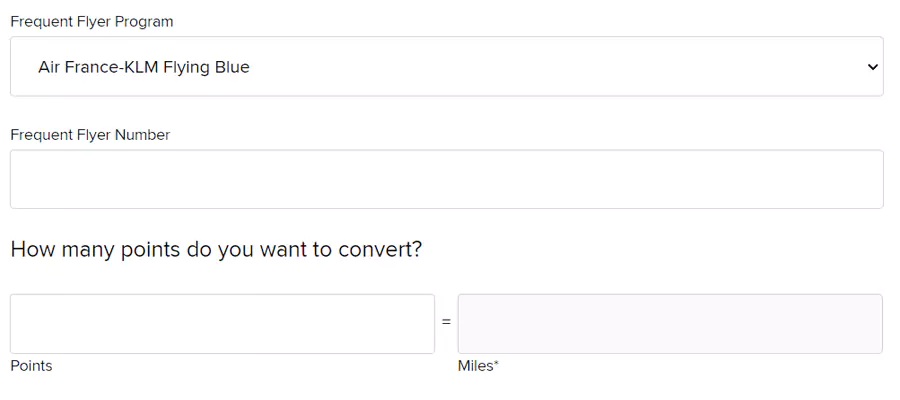
Task: Click the "Points" label below the field
Action: [31, 366]
